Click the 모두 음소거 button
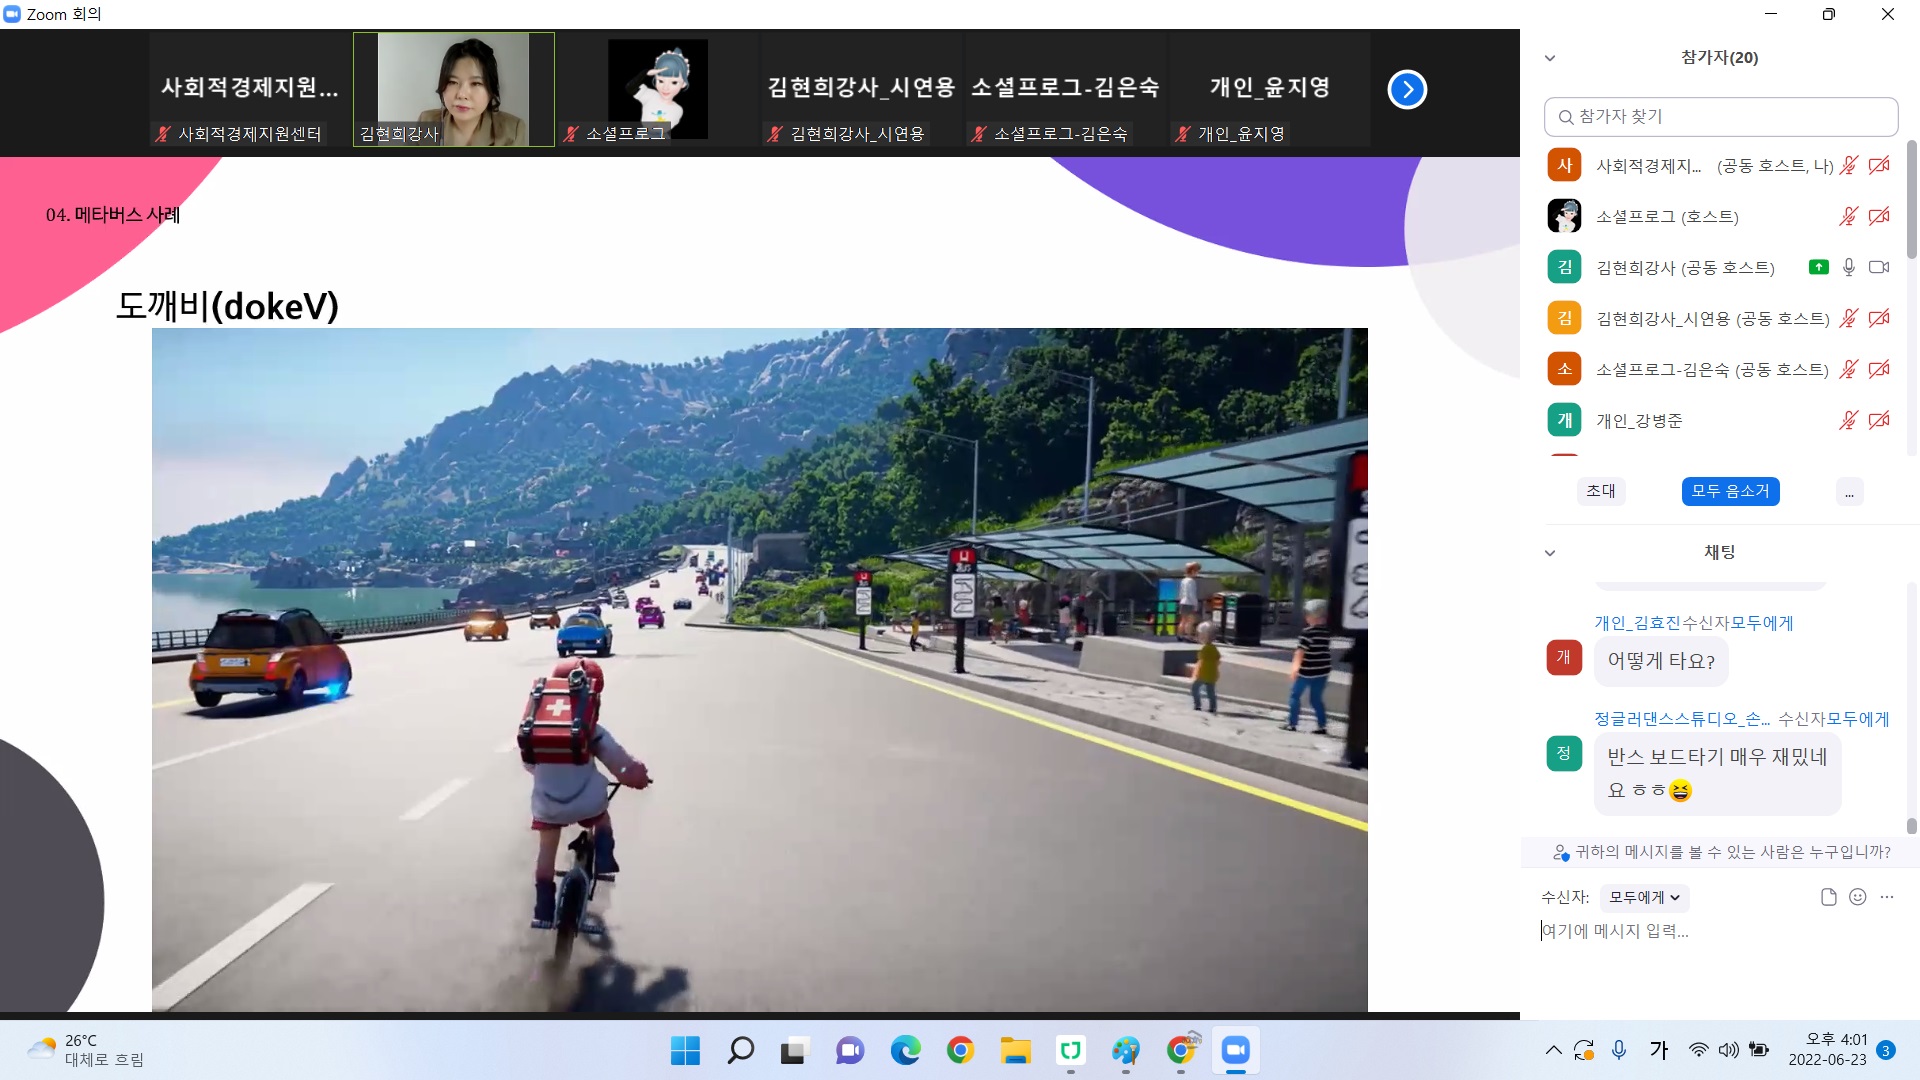The image size is (1920, 1080). (1730, 491)
